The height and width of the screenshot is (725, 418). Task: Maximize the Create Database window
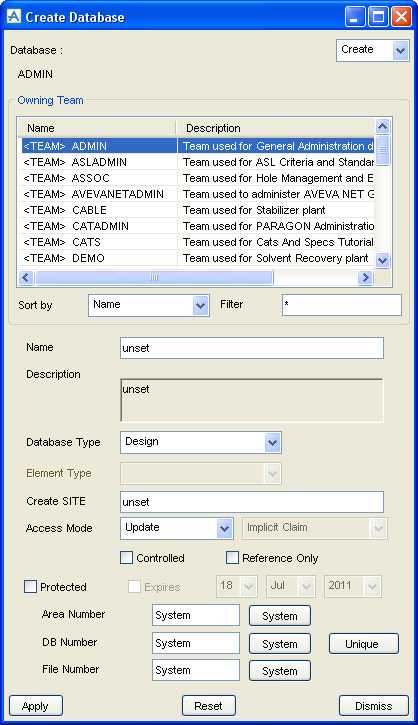(378, 17)
